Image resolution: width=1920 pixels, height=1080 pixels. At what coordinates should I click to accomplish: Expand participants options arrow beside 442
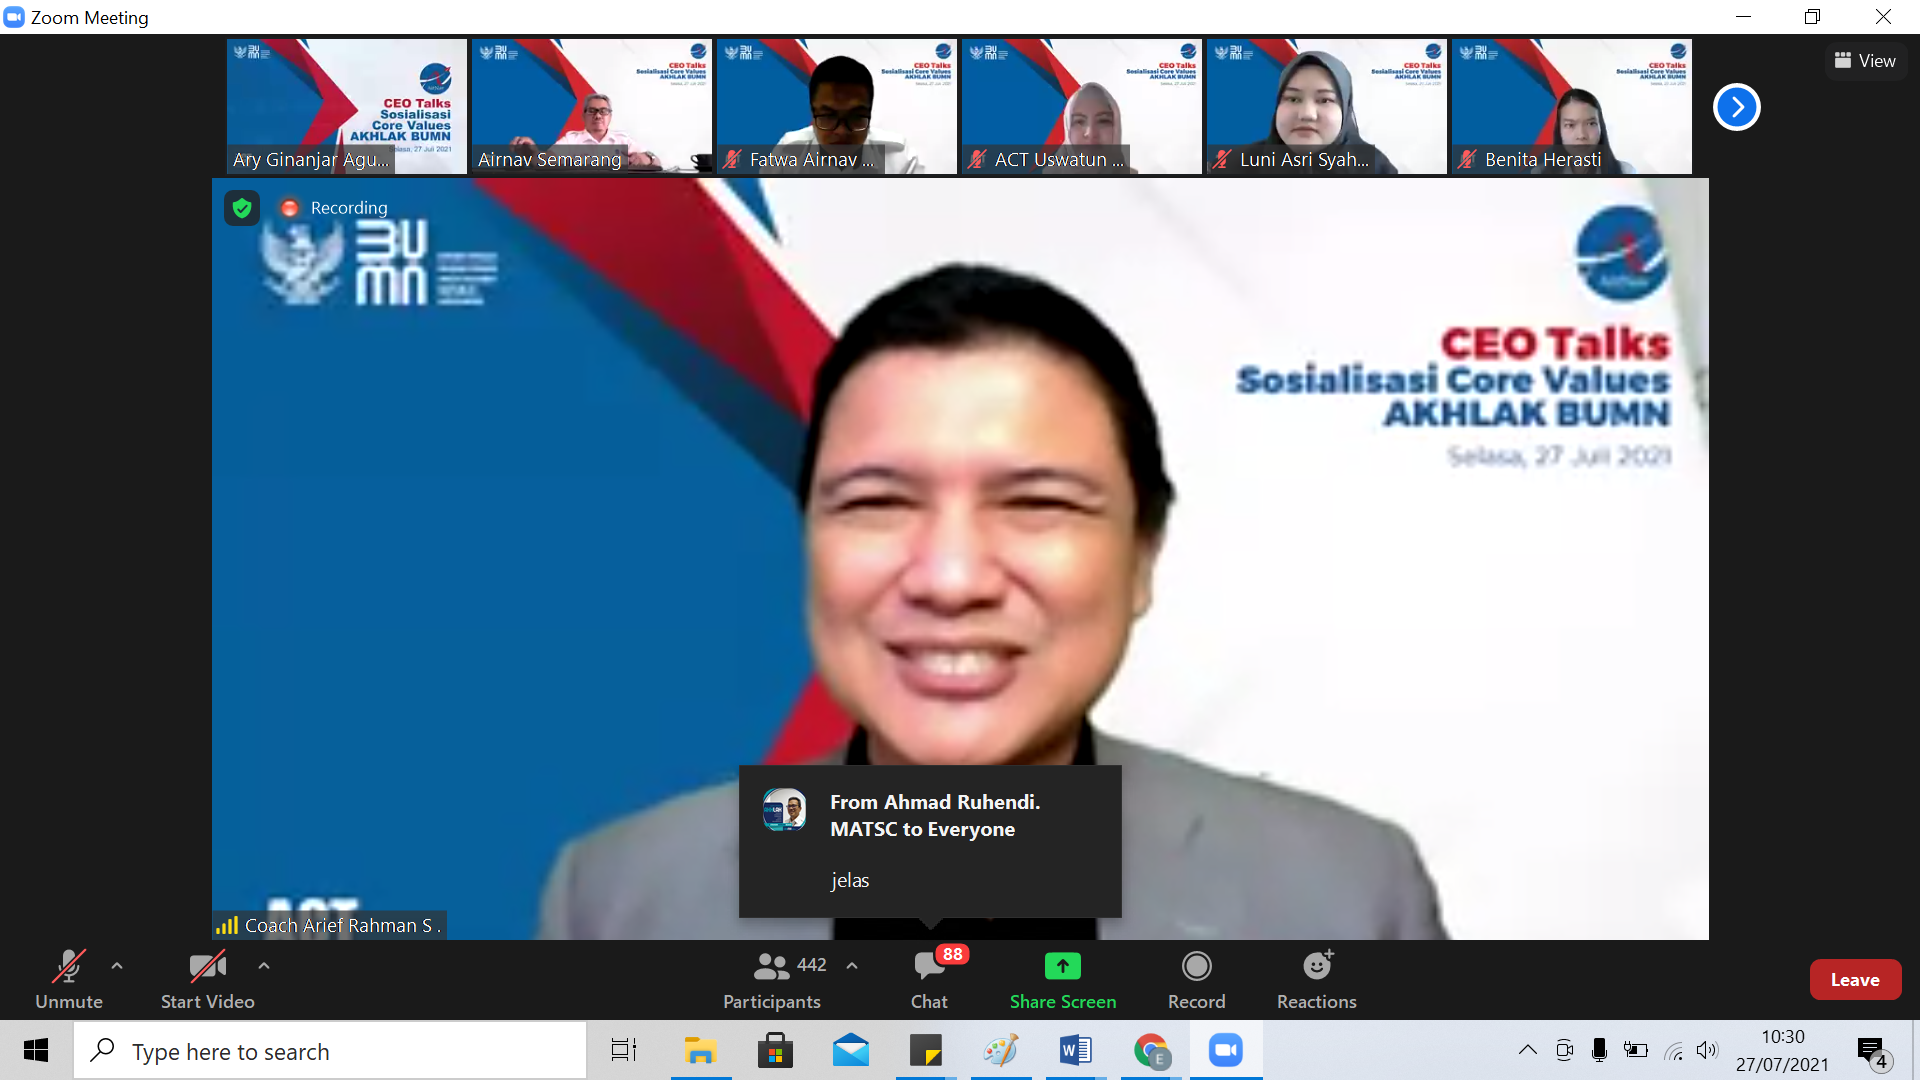pyautogui.click(x=852, y=966)
